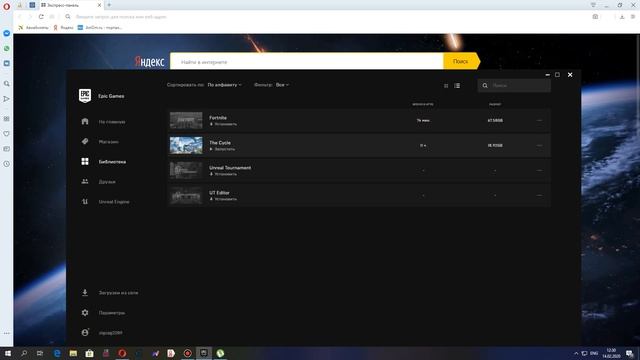Switch library to list view
The image size is (640, 360).
click(457, 86)
